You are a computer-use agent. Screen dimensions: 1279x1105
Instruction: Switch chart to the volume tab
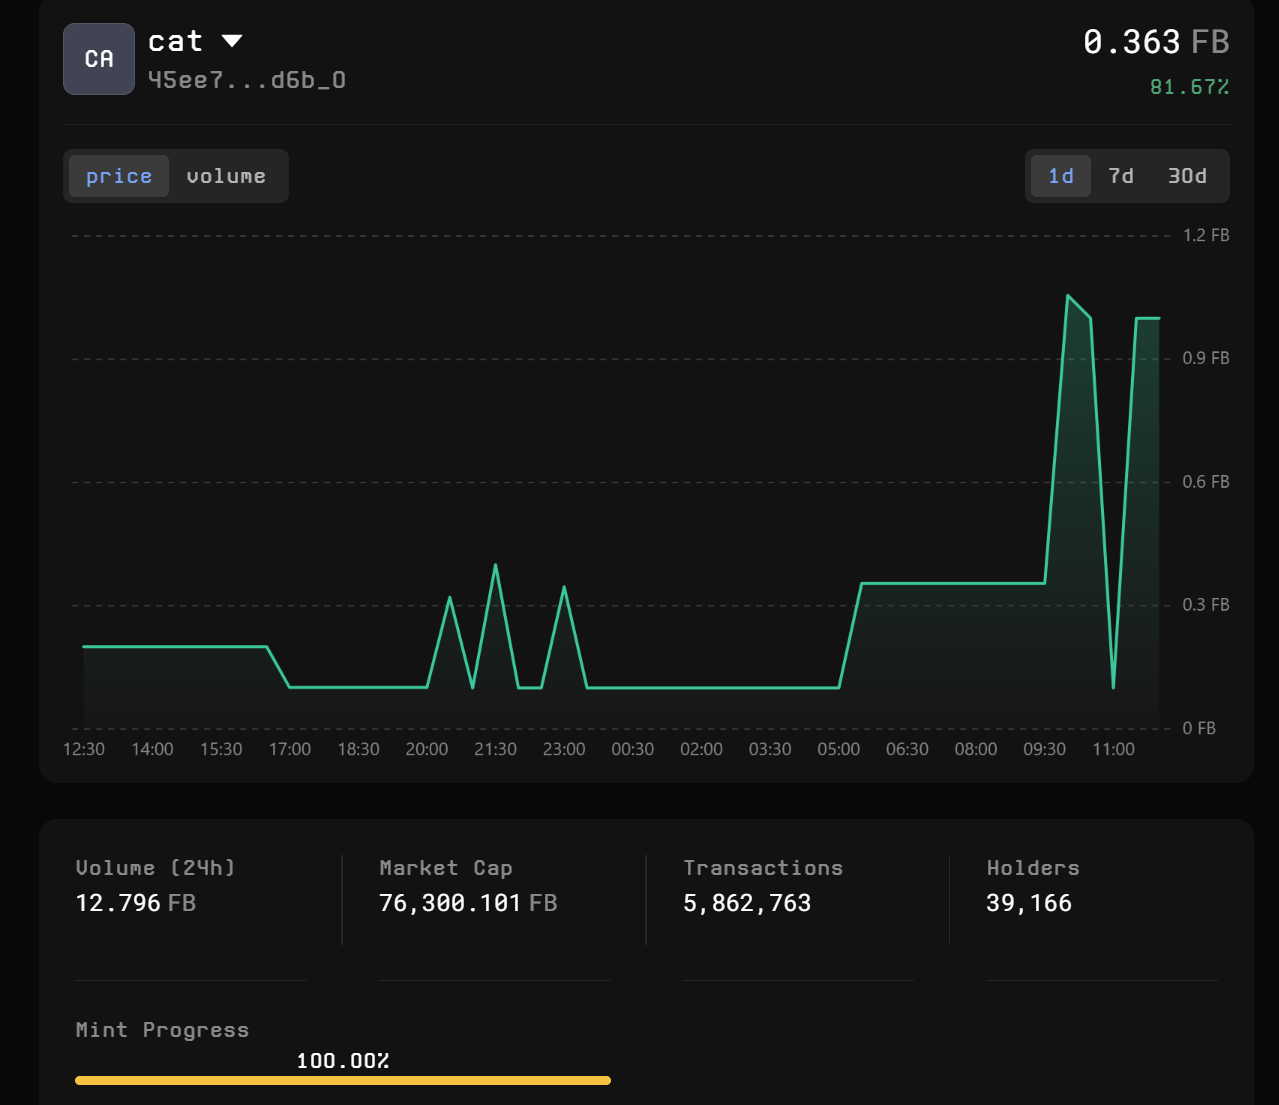(226, 176)
